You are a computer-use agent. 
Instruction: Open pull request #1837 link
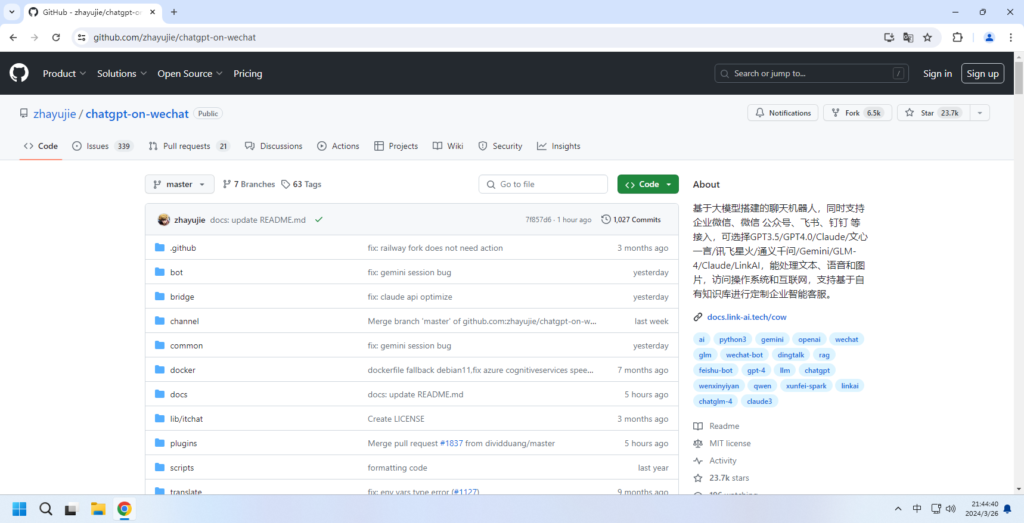click(x=451, y=443)
